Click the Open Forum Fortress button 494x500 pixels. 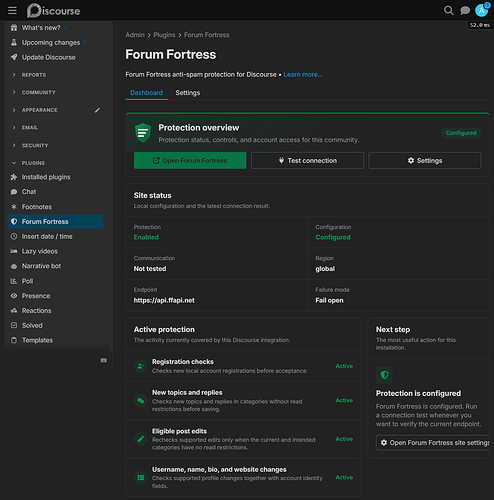pos(190,161)
